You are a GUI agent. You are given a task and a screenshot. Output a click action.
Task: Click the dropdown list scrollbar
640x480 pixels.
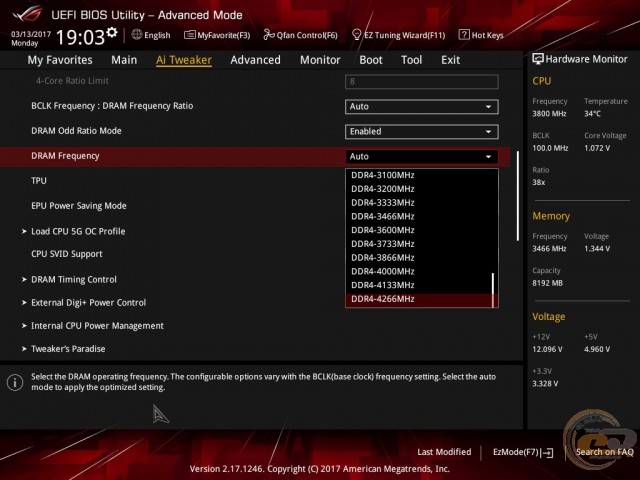pos(493,290)
